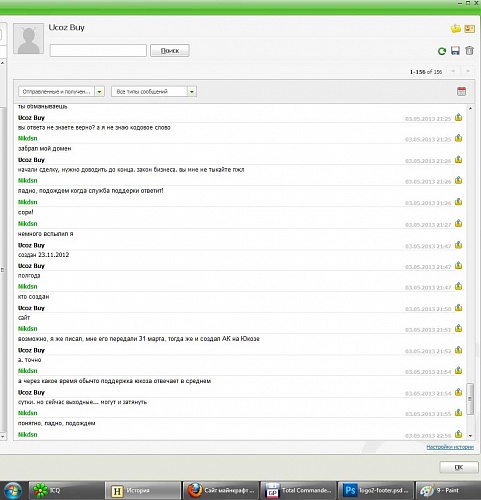Click the Windows Start button
Screen dimensions: 481x500
(12, 491)
